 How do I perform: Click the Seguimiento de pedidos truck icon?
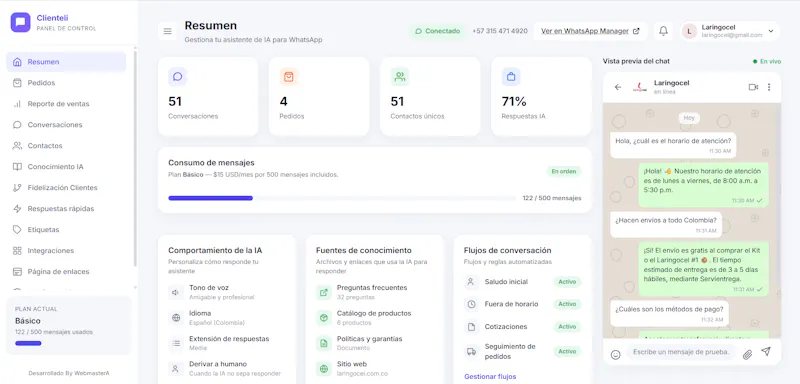pos(471,351)
